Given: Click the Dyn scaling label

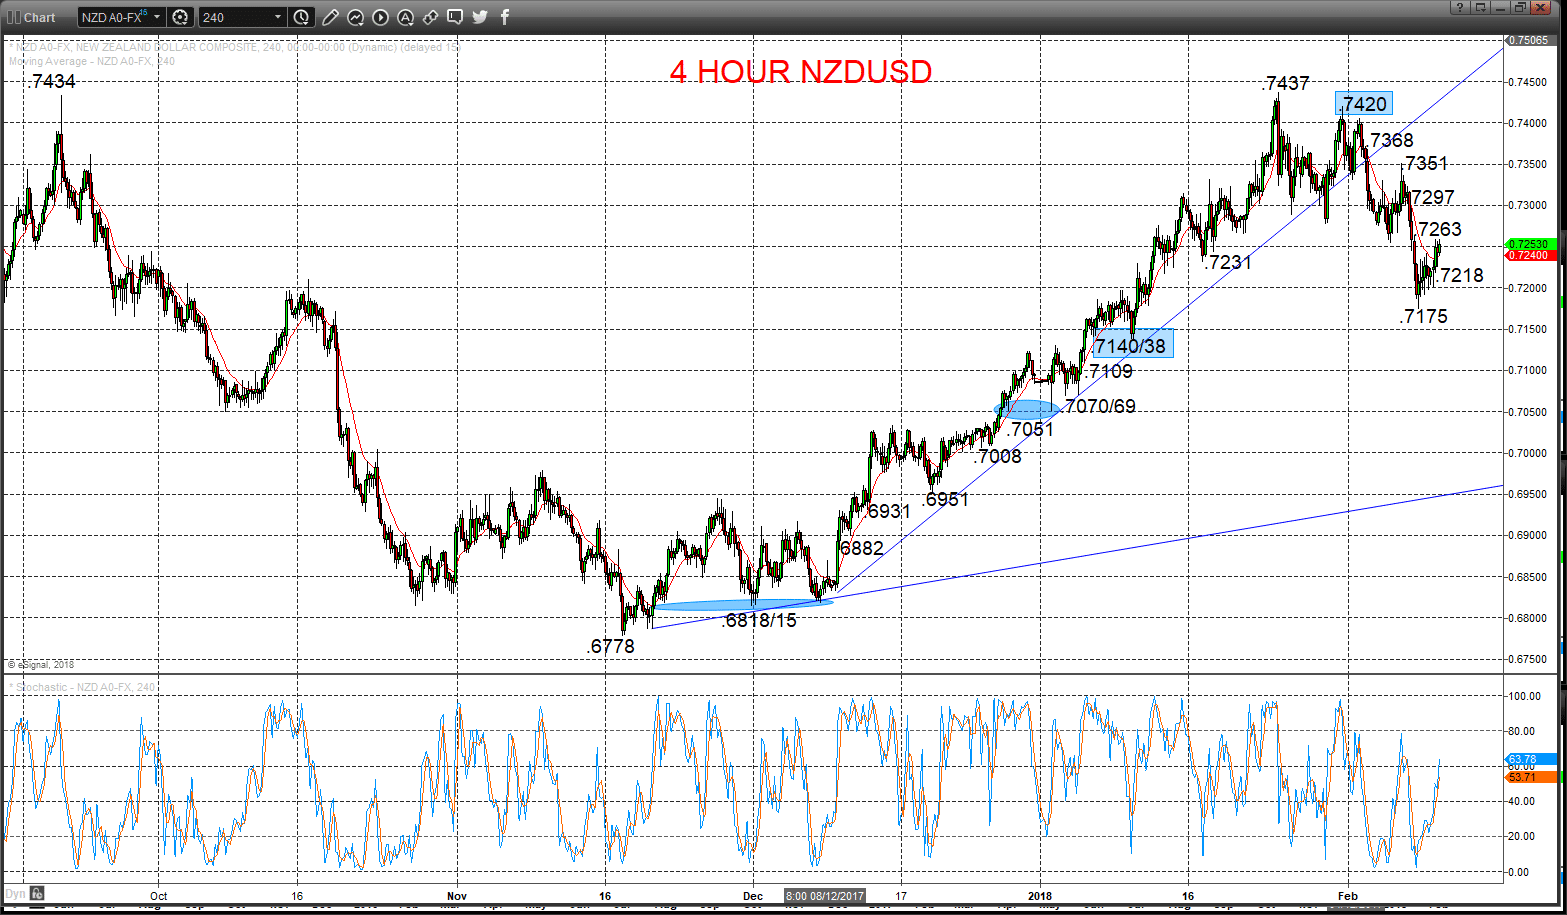Looking at the screenshot, I should point(15,893).
